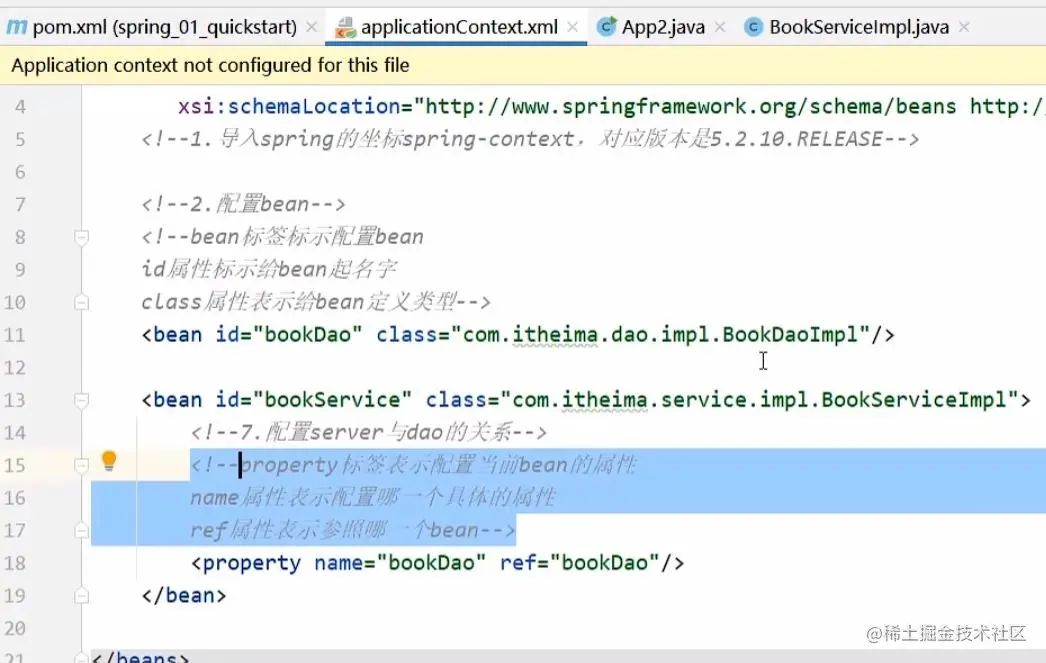1046x663 pixels.
Task: Click the yellow light bulb intention icon
Action: pyautogui.click(x=109, y=461)
